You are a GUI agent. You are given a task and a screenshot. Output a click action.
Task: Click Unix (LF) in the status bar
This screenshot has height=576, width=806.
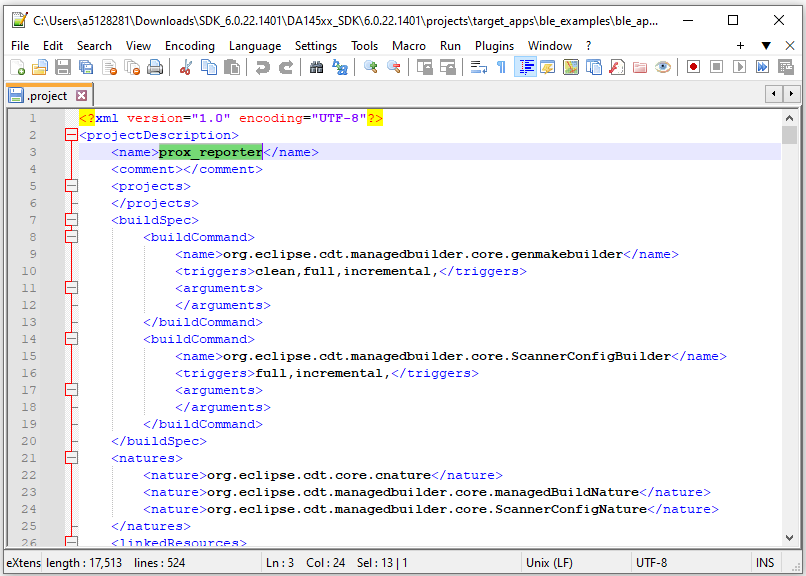pyautogui.click(x=549, y=563)
